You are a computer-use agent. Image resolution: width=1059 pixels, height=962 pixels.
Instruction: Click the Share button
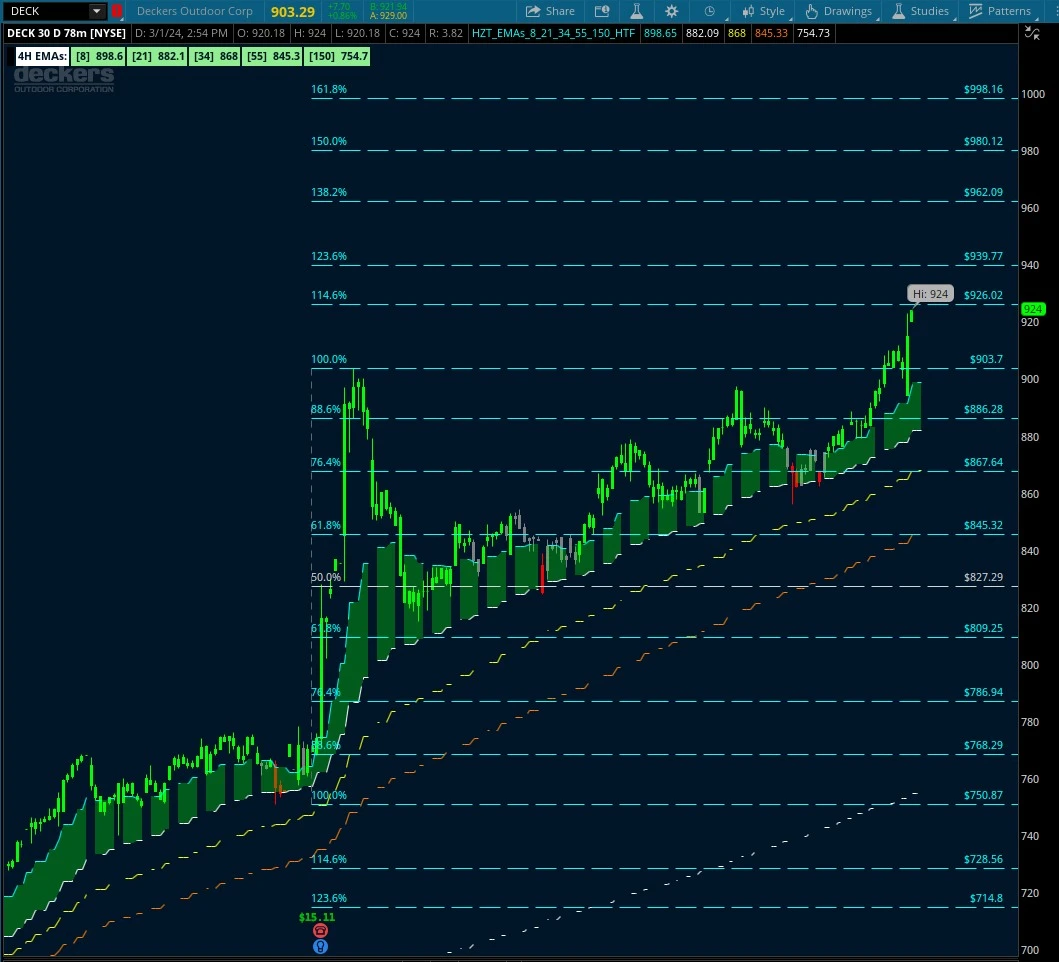(x=550, y=11)
